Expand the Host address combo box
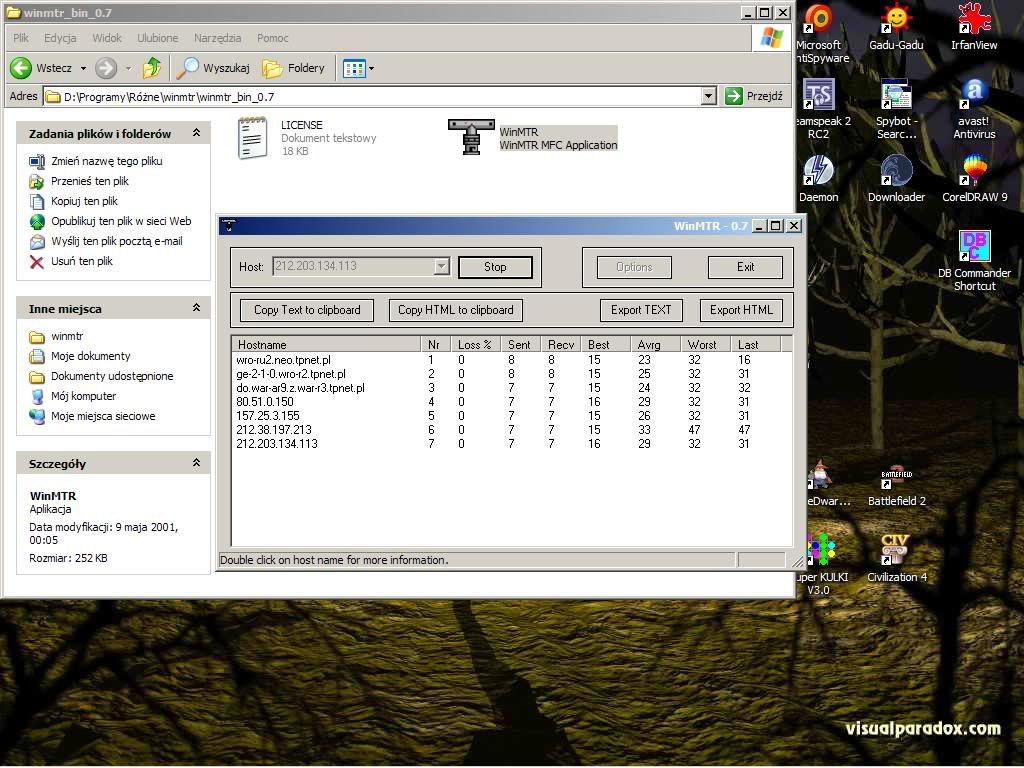 441,267
